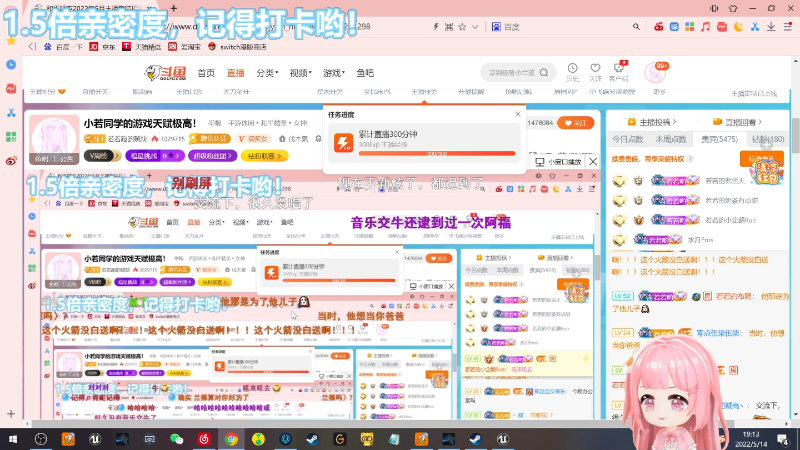Open a new browser tab
Image resolution: width=800 pixels, height=450 pixels.
174,8
